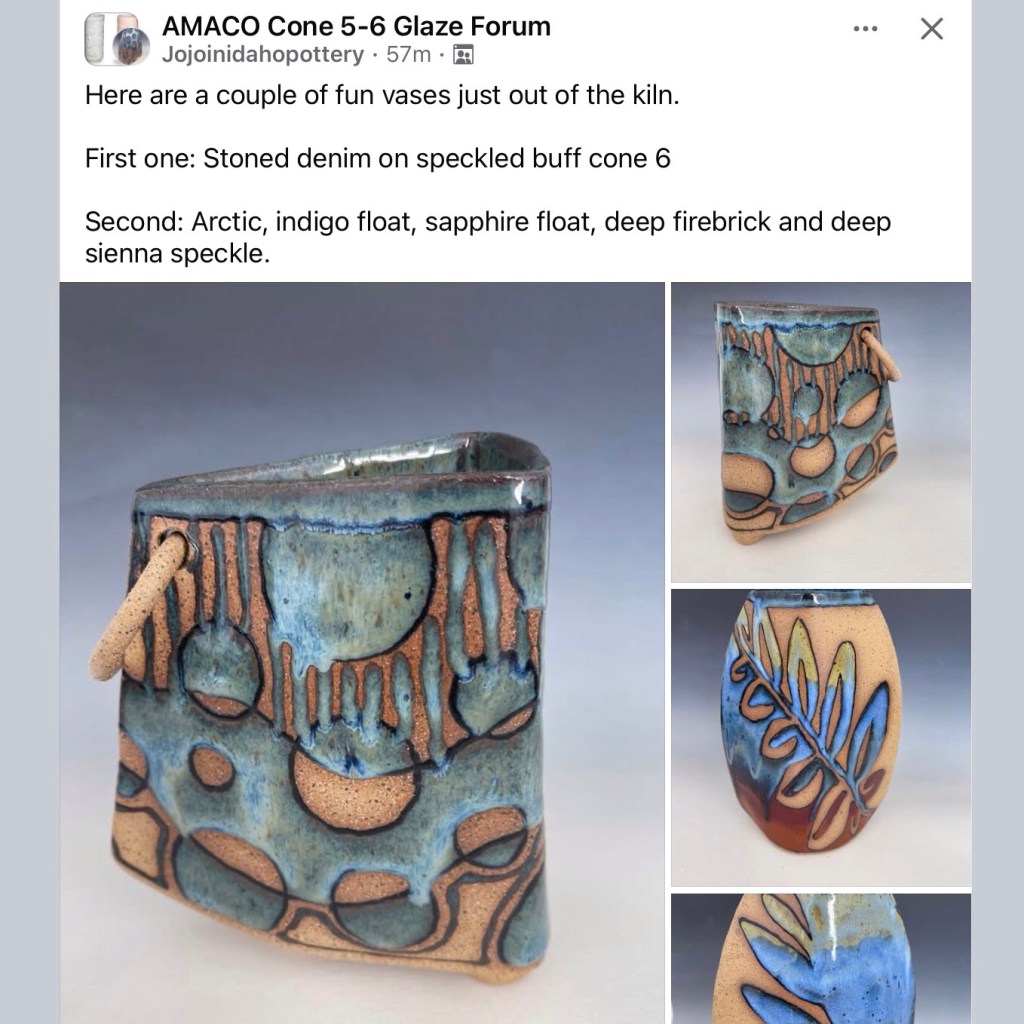
Task: Click the group members privacy icon
Action: click(x=463, y=55)
